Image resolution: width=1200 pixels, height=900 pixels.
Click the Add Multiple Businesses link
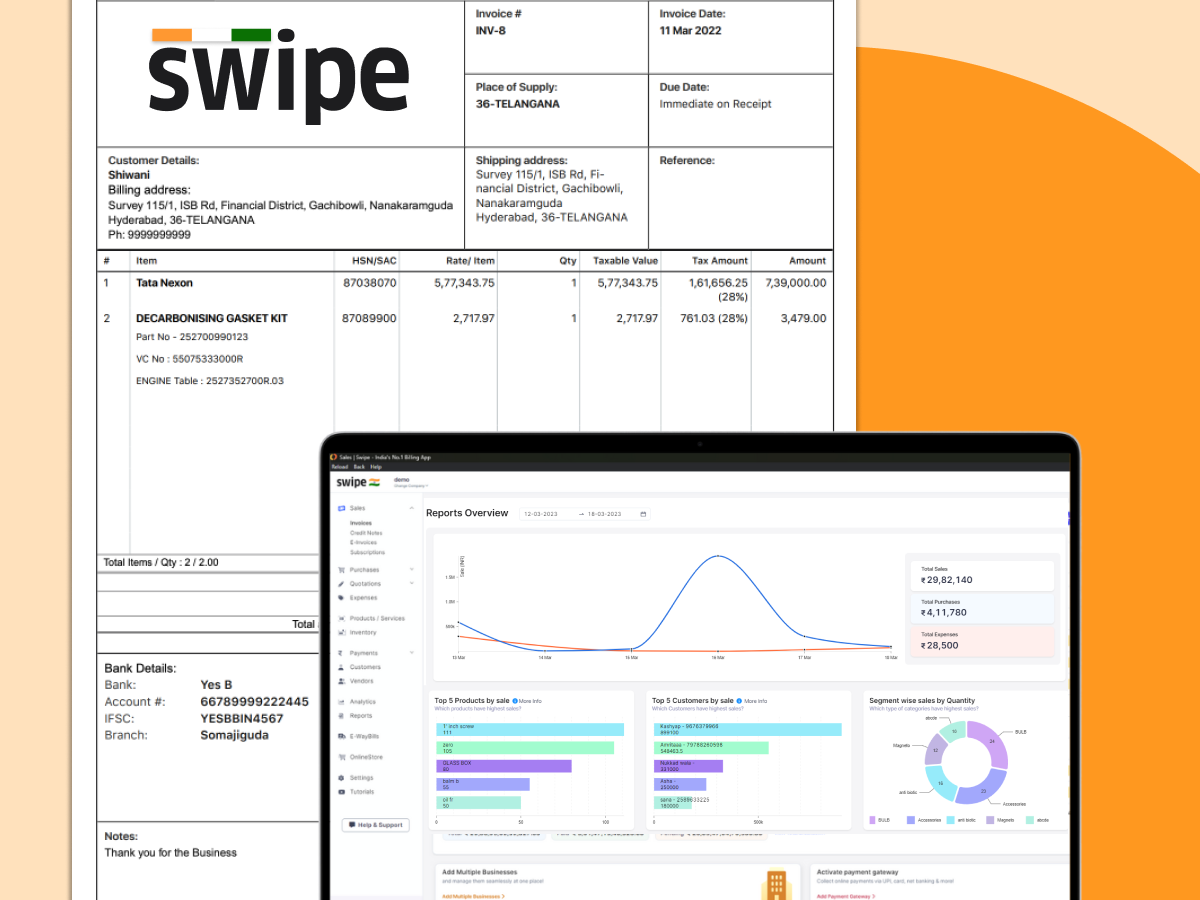[x=473, y=896]
